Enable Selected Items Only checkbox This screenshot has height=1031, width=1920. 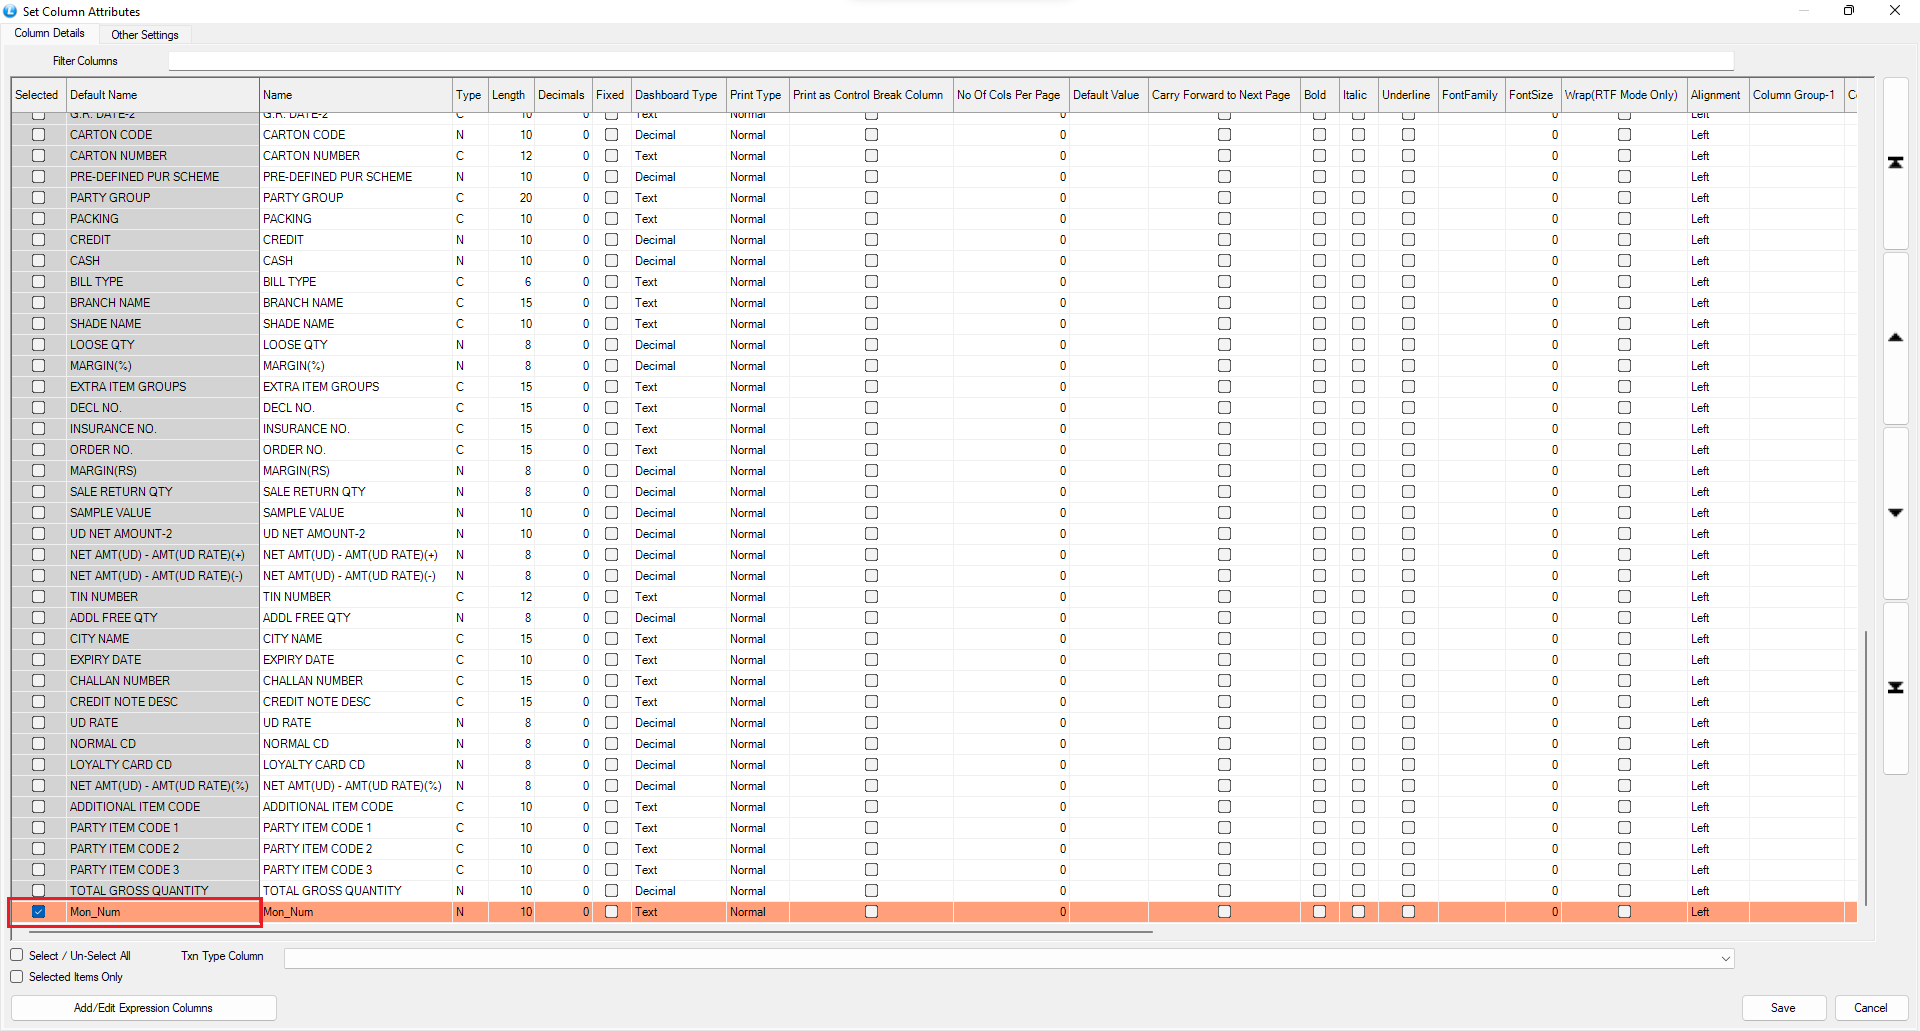pos(17,977)
